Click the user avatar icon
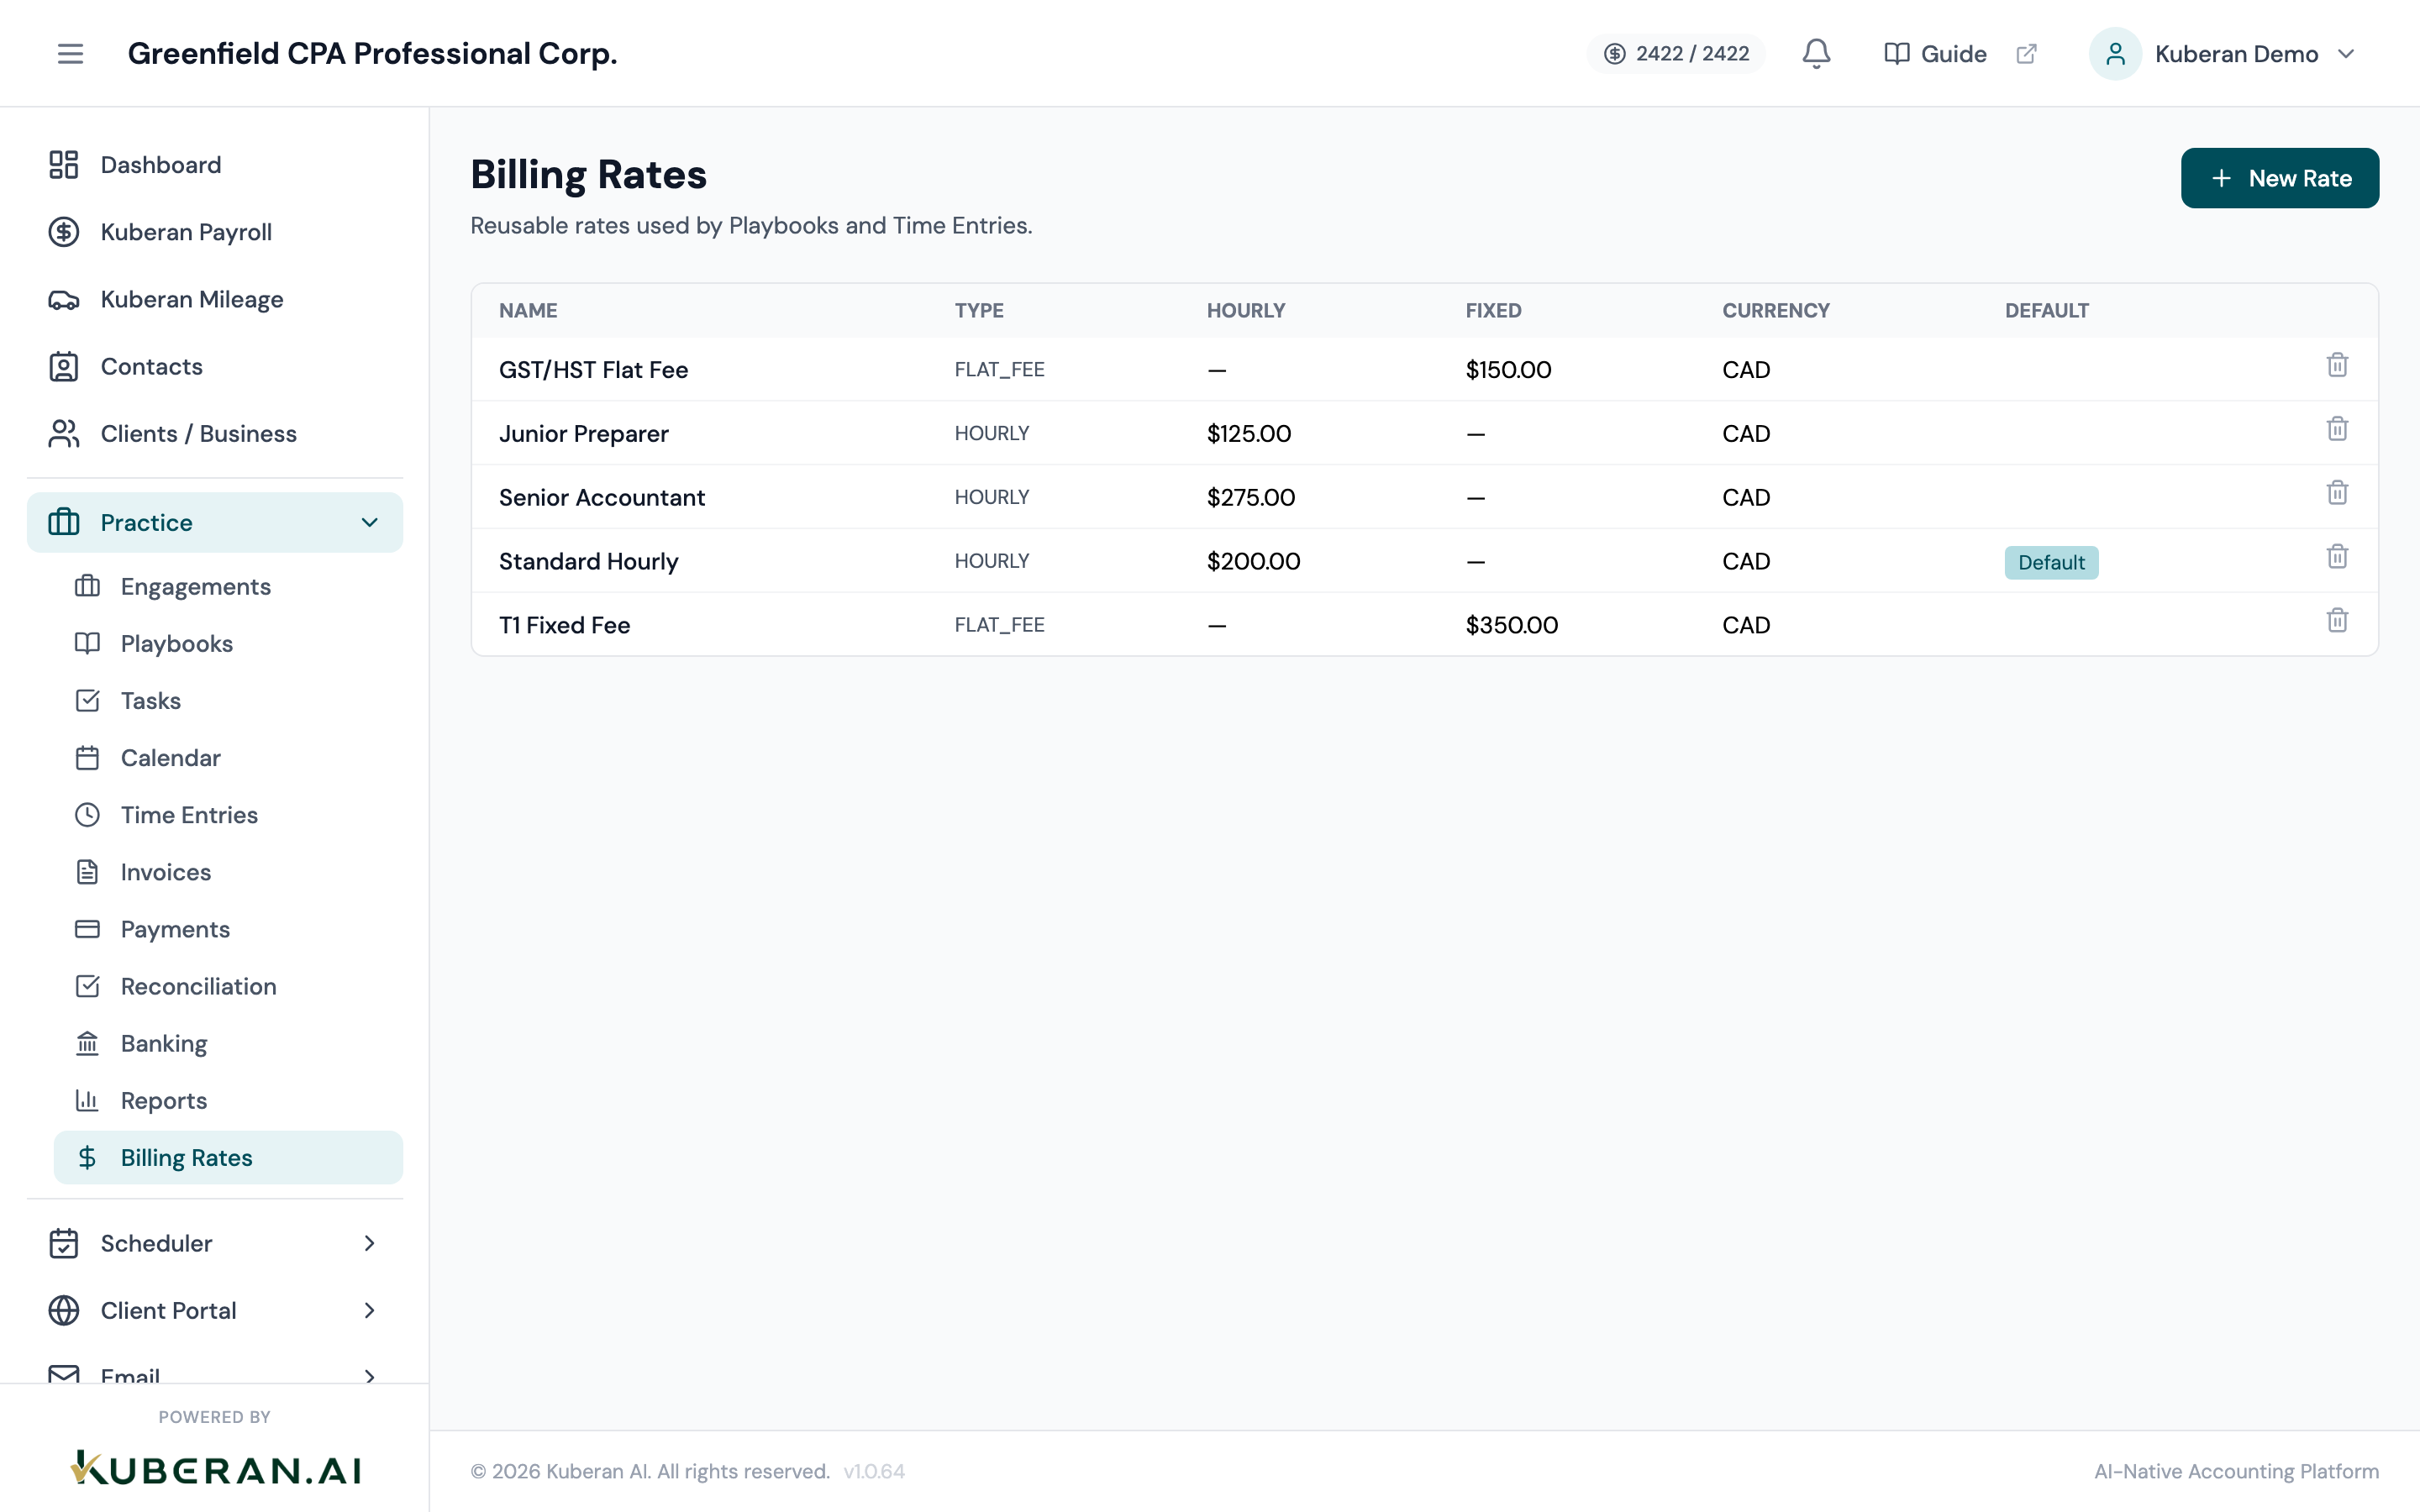The width and height of the screenshot is (2420, 1512). tap(2115, 53)
